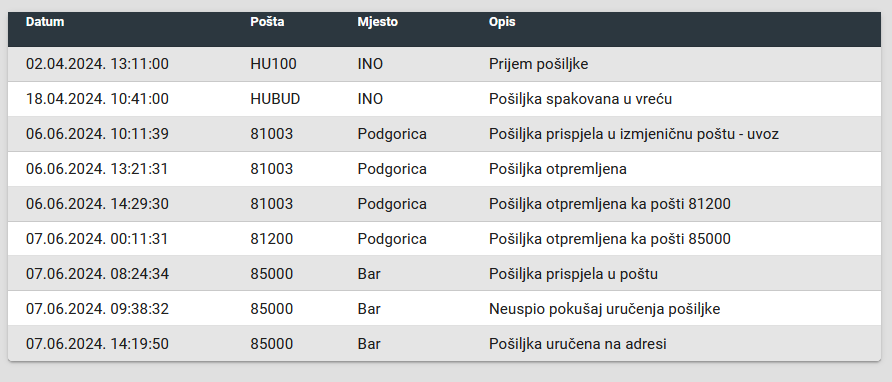Viewport: 892px width, 382px height.
Task: Click the Datum column header
Action: pos(45,22)
